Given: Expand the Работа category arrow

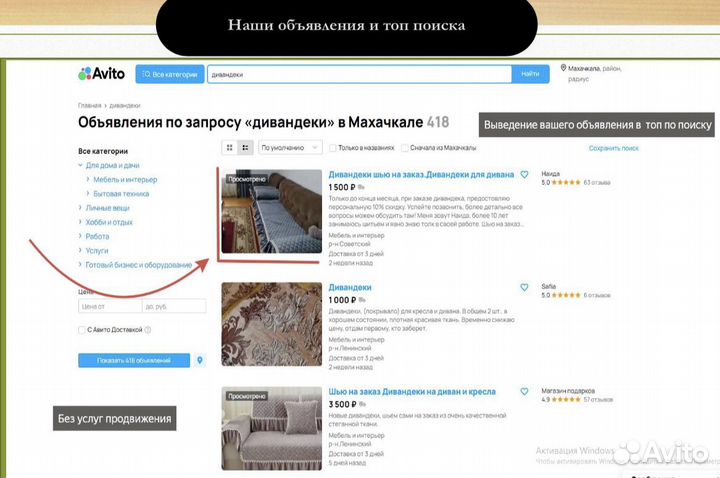Looking at the screenshot, I should pos(80,236).
